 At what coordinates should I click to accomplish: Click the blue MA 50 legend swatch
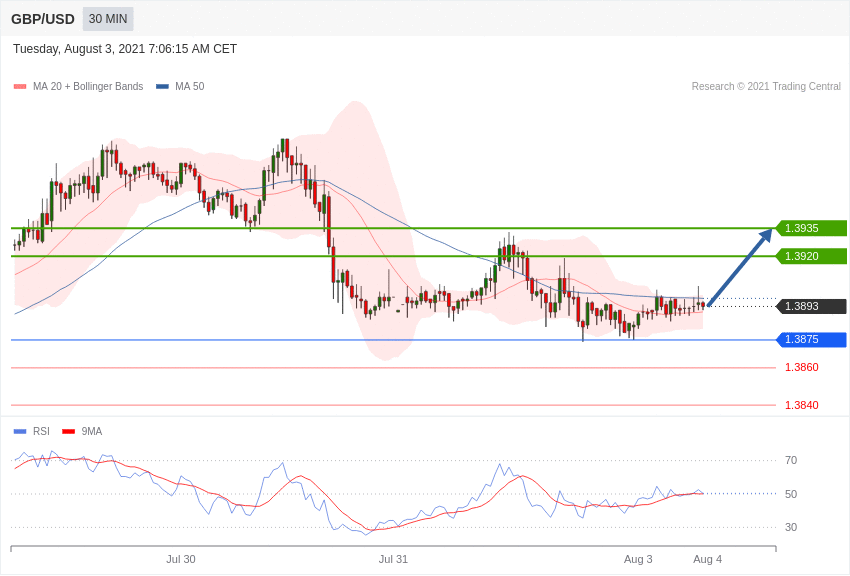point(162,87)
